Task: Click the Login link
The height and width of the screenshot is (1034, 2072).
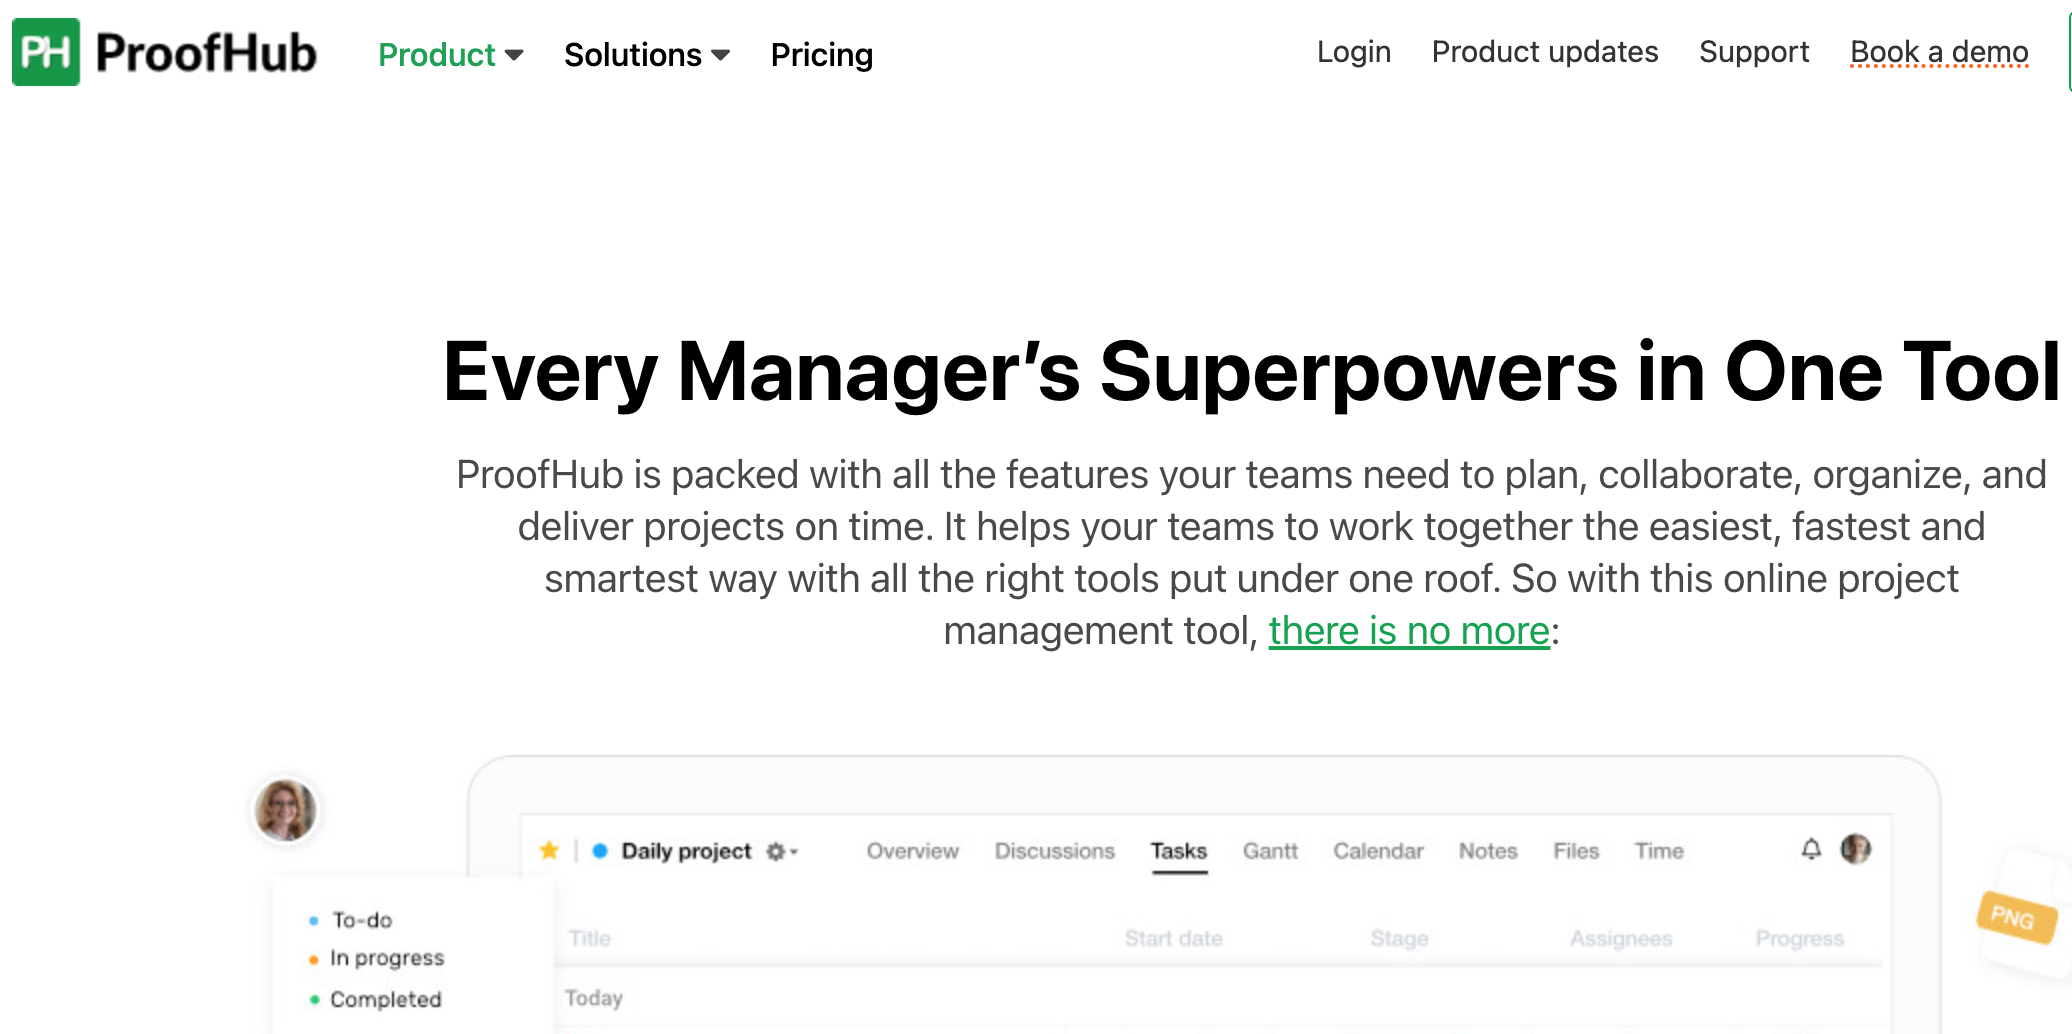Action: (1353, 52)
